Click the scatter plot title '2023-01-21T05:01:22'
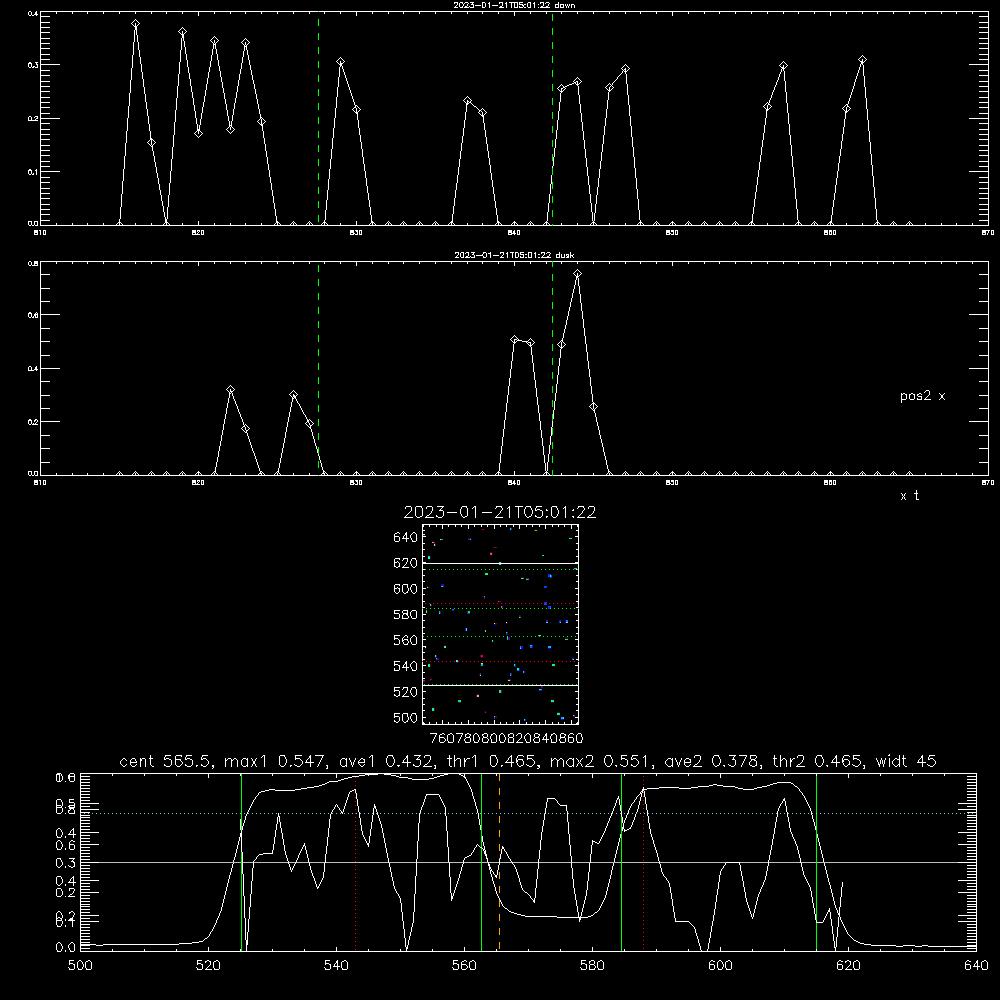 click(x=500, y=512)
